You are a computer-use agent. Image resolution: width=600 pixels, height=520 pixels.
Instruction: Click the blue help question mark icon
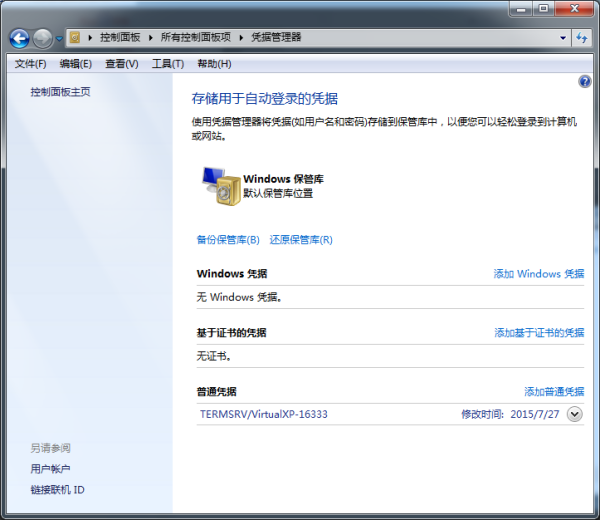[x=585, y=82]
